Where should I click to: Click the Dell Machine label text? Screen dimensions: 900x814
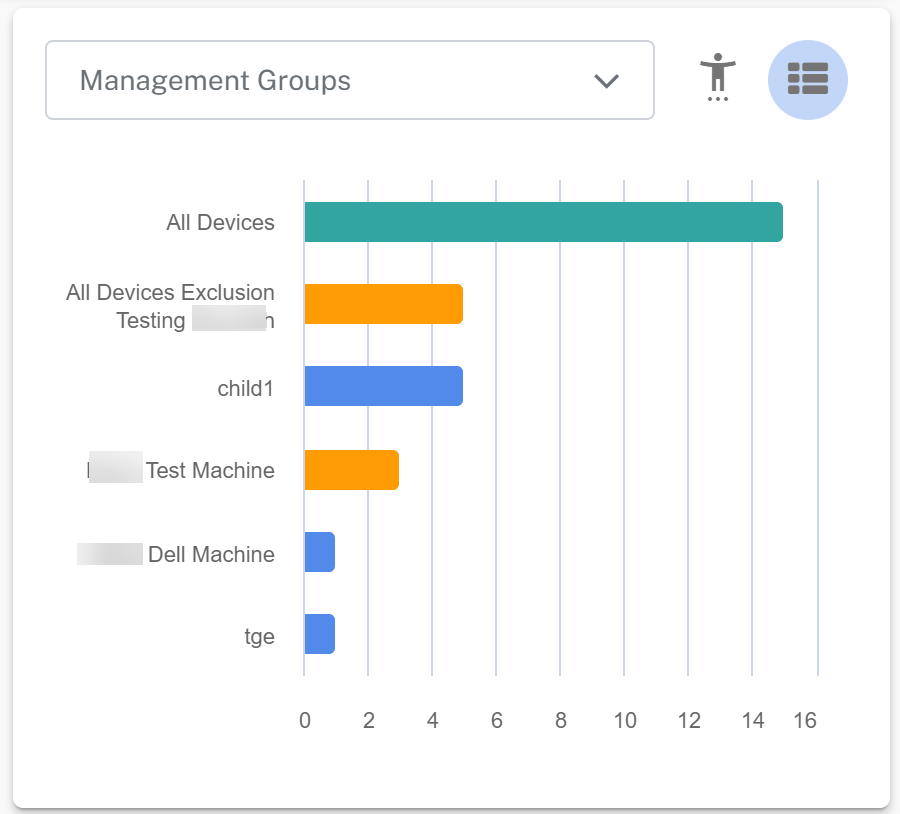tap(211, 554)
